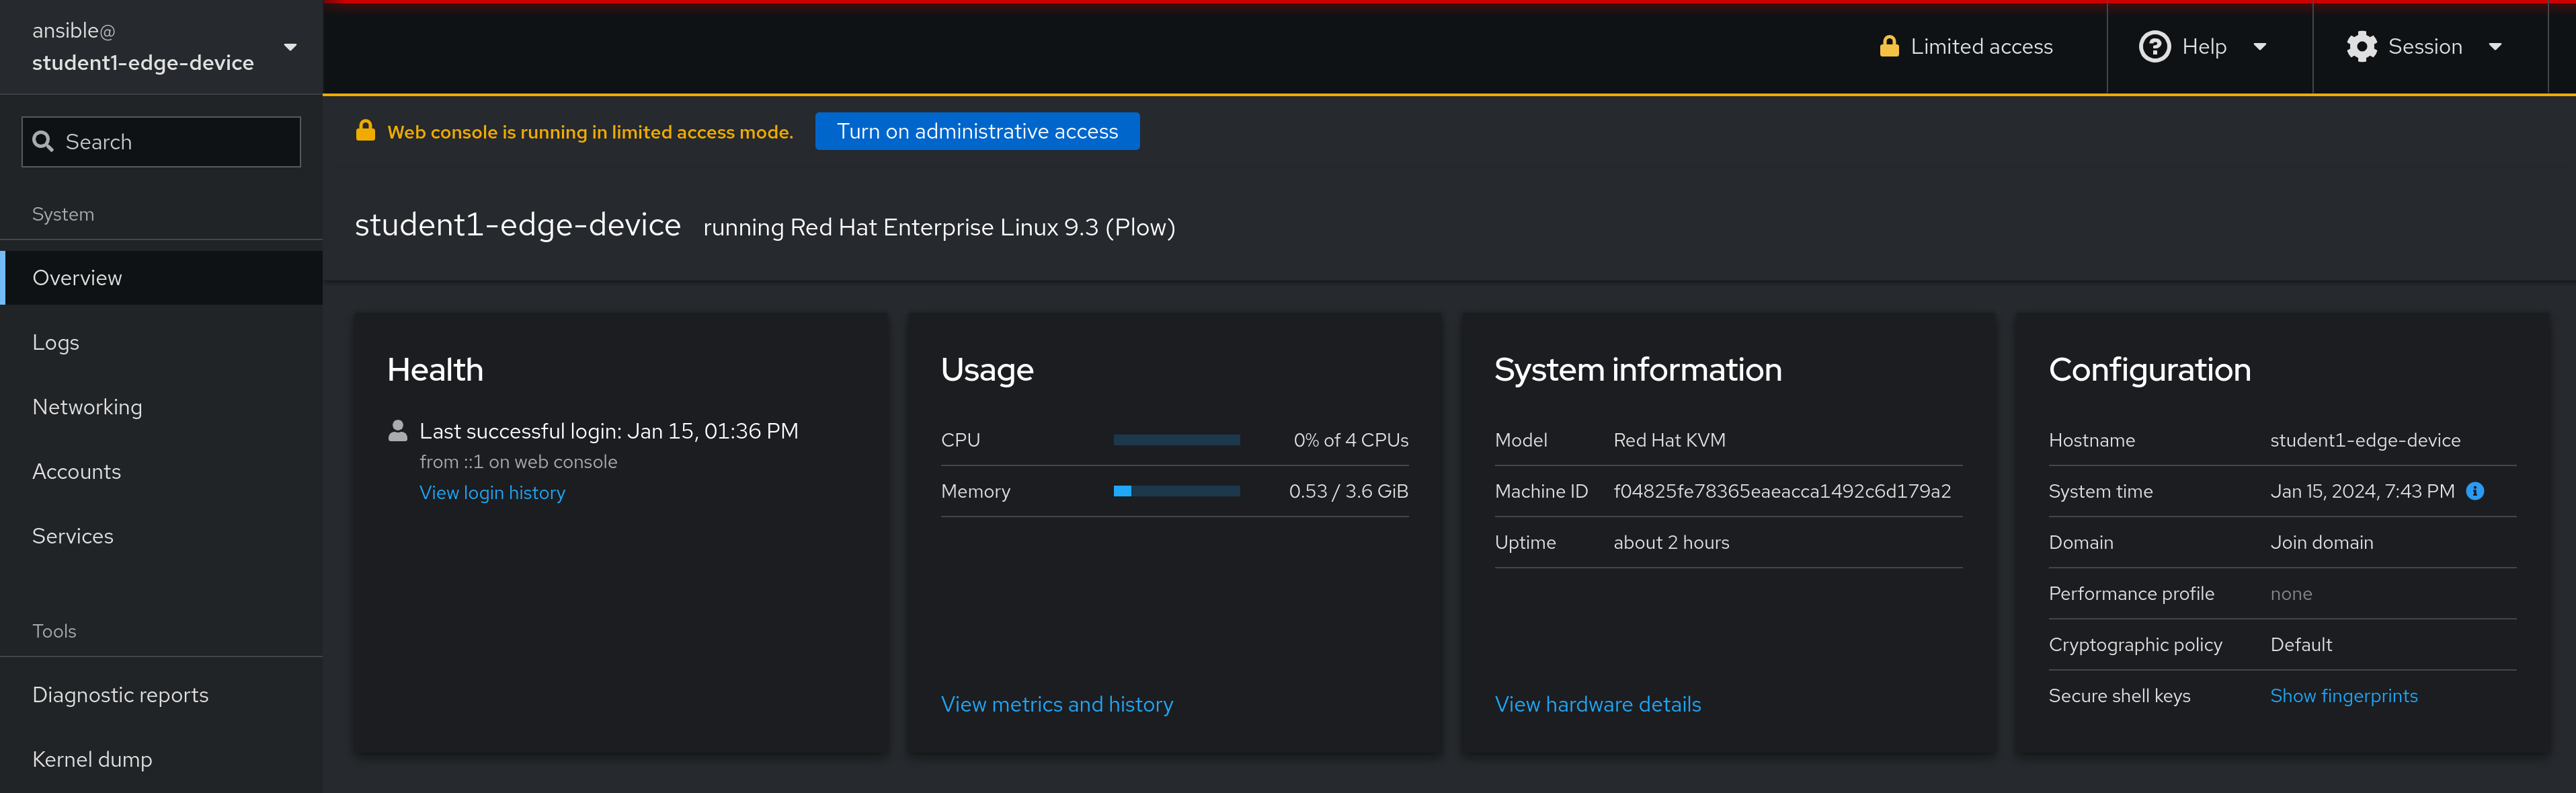Click the System sidebar section heading
Viewport: 2576px width, 793px height.
(63, 214)
